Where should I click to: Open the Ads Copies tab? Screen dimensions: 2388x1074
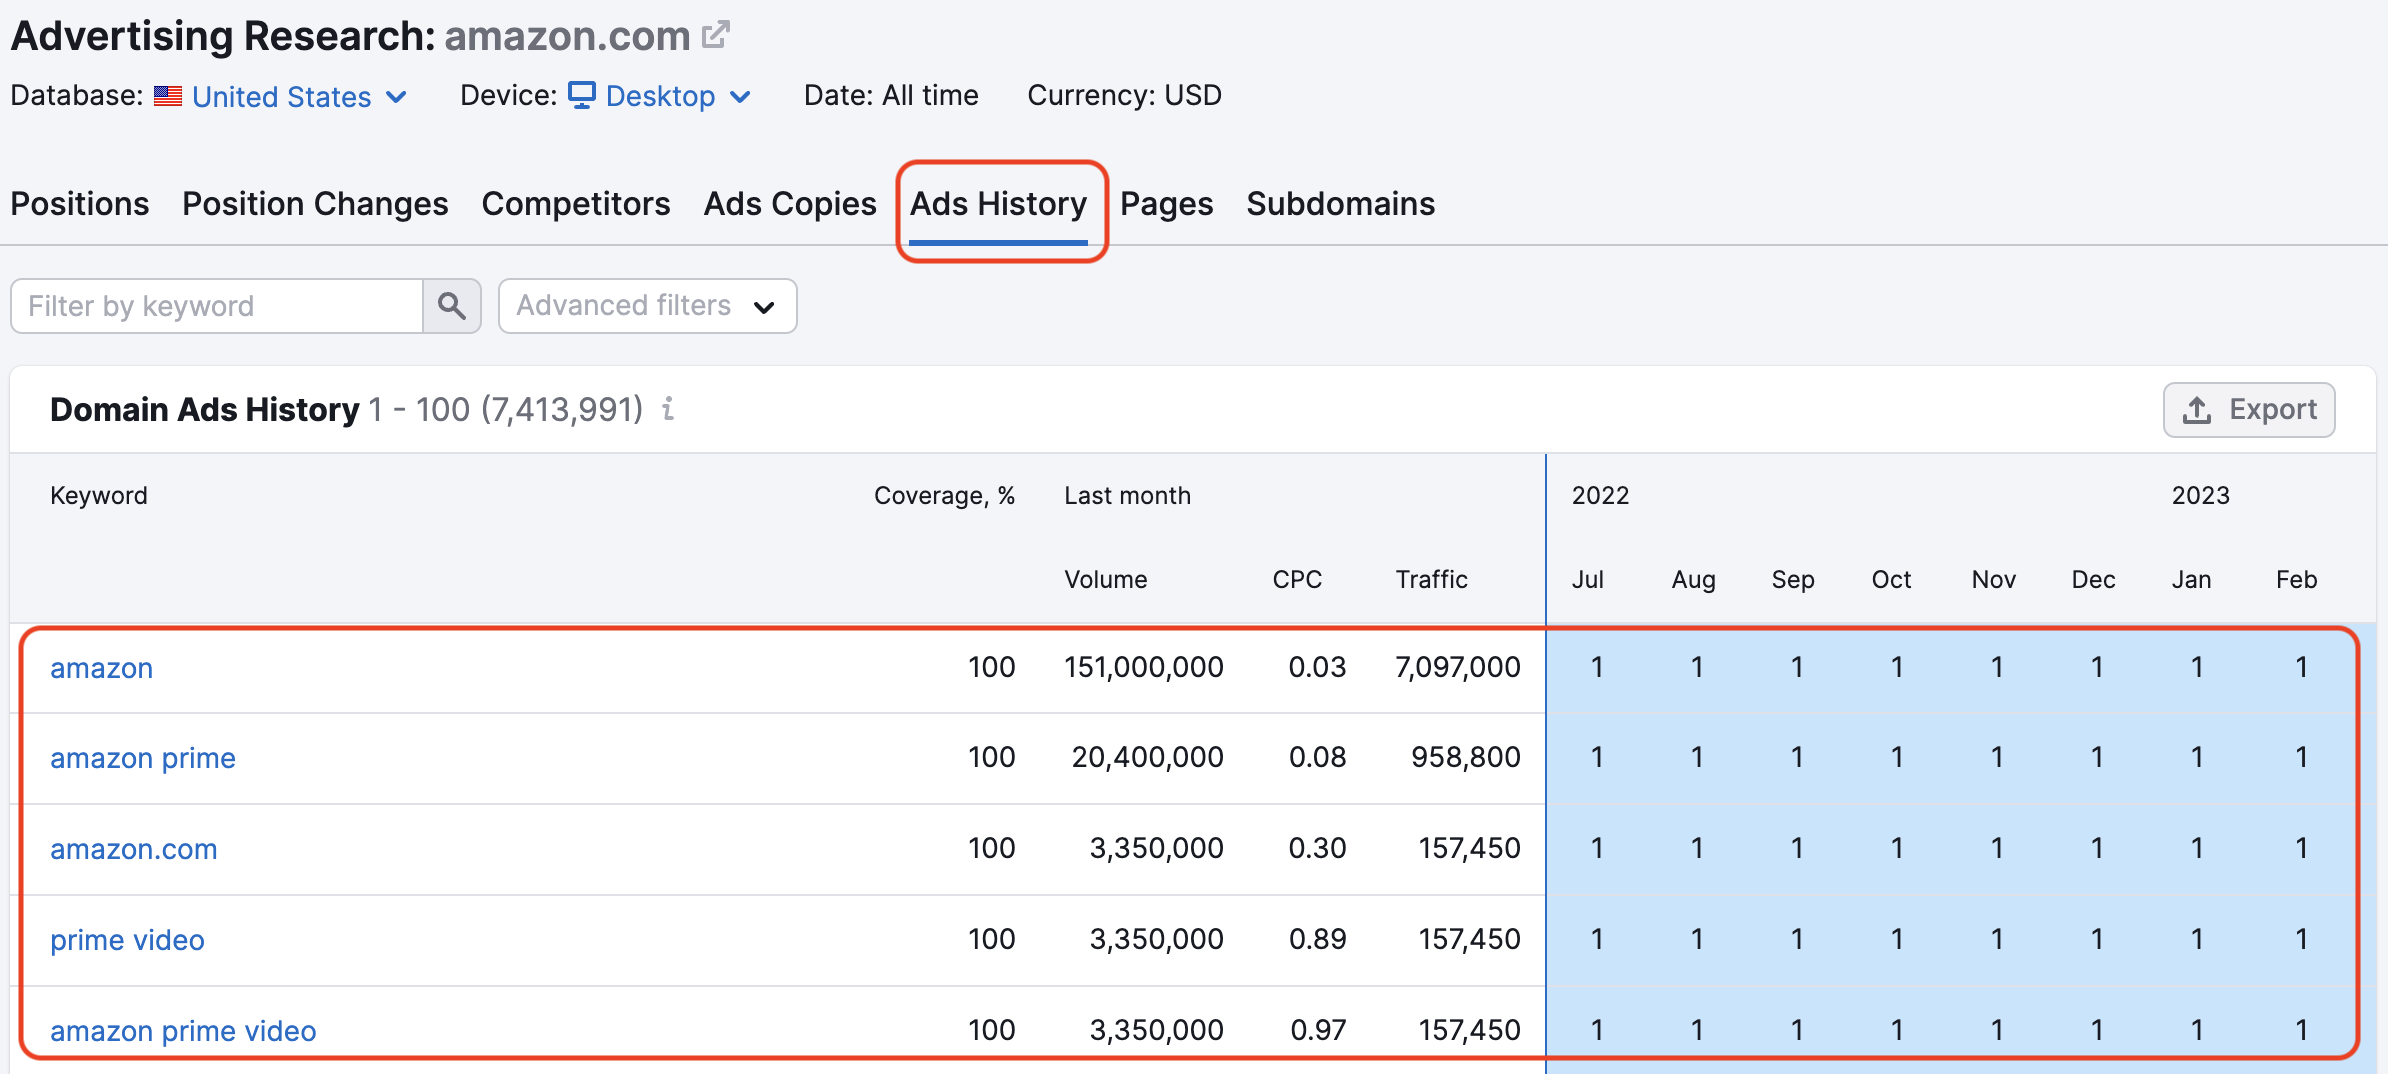(789, 204)
